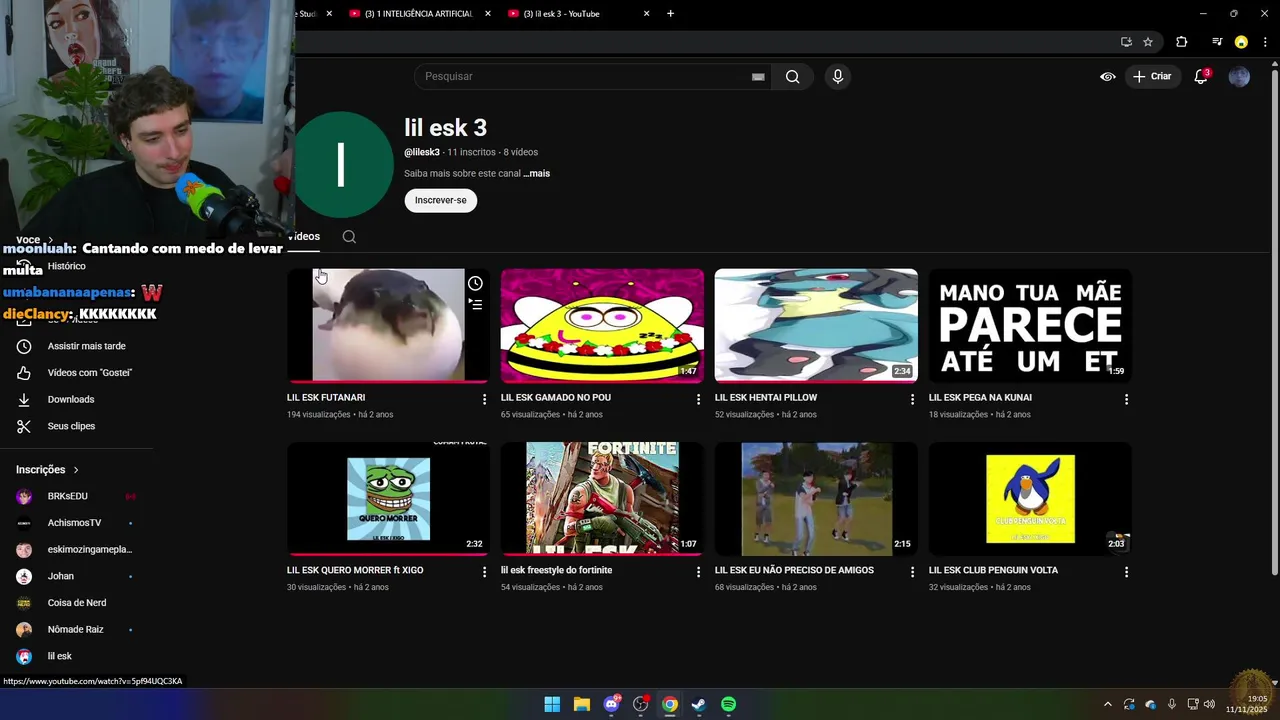The width and height of the screenshot is (1280, 720).
Task: Go to AchismosTV subscription channel
Action: click(74, 523)
